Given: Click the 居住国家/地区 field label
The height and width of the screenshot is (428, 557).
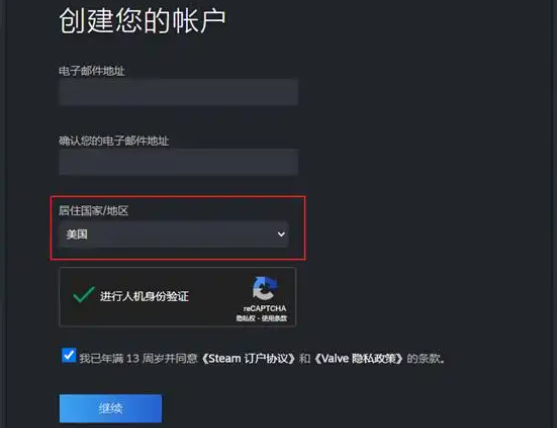Looking at the screenshot, I should pos(93,211).
